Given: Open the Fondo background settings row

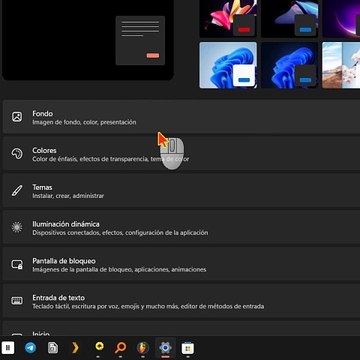Looking at the screenshot, I should click(181, 117).
